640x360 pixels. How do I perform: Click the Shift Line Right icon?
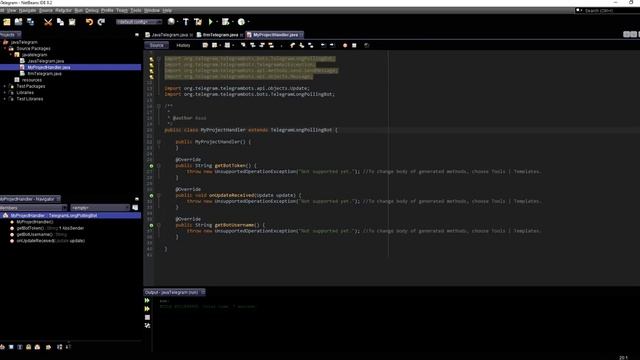[332, 45]
